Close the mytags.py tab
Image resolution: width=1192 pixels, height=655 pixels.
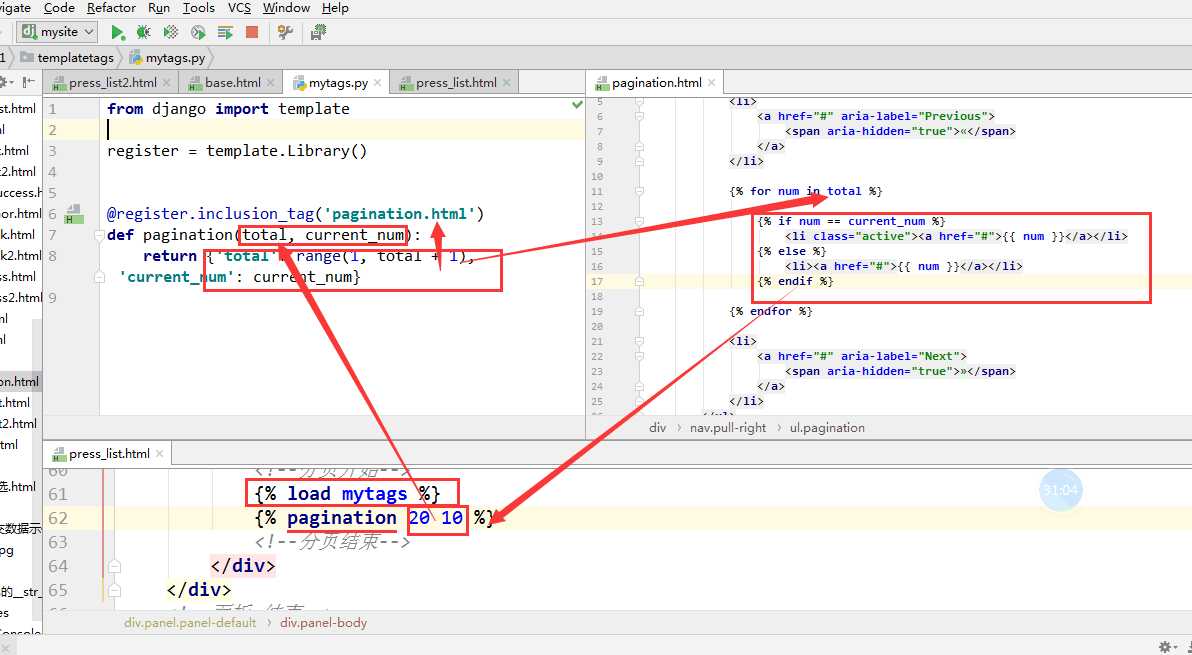(377, 82)
